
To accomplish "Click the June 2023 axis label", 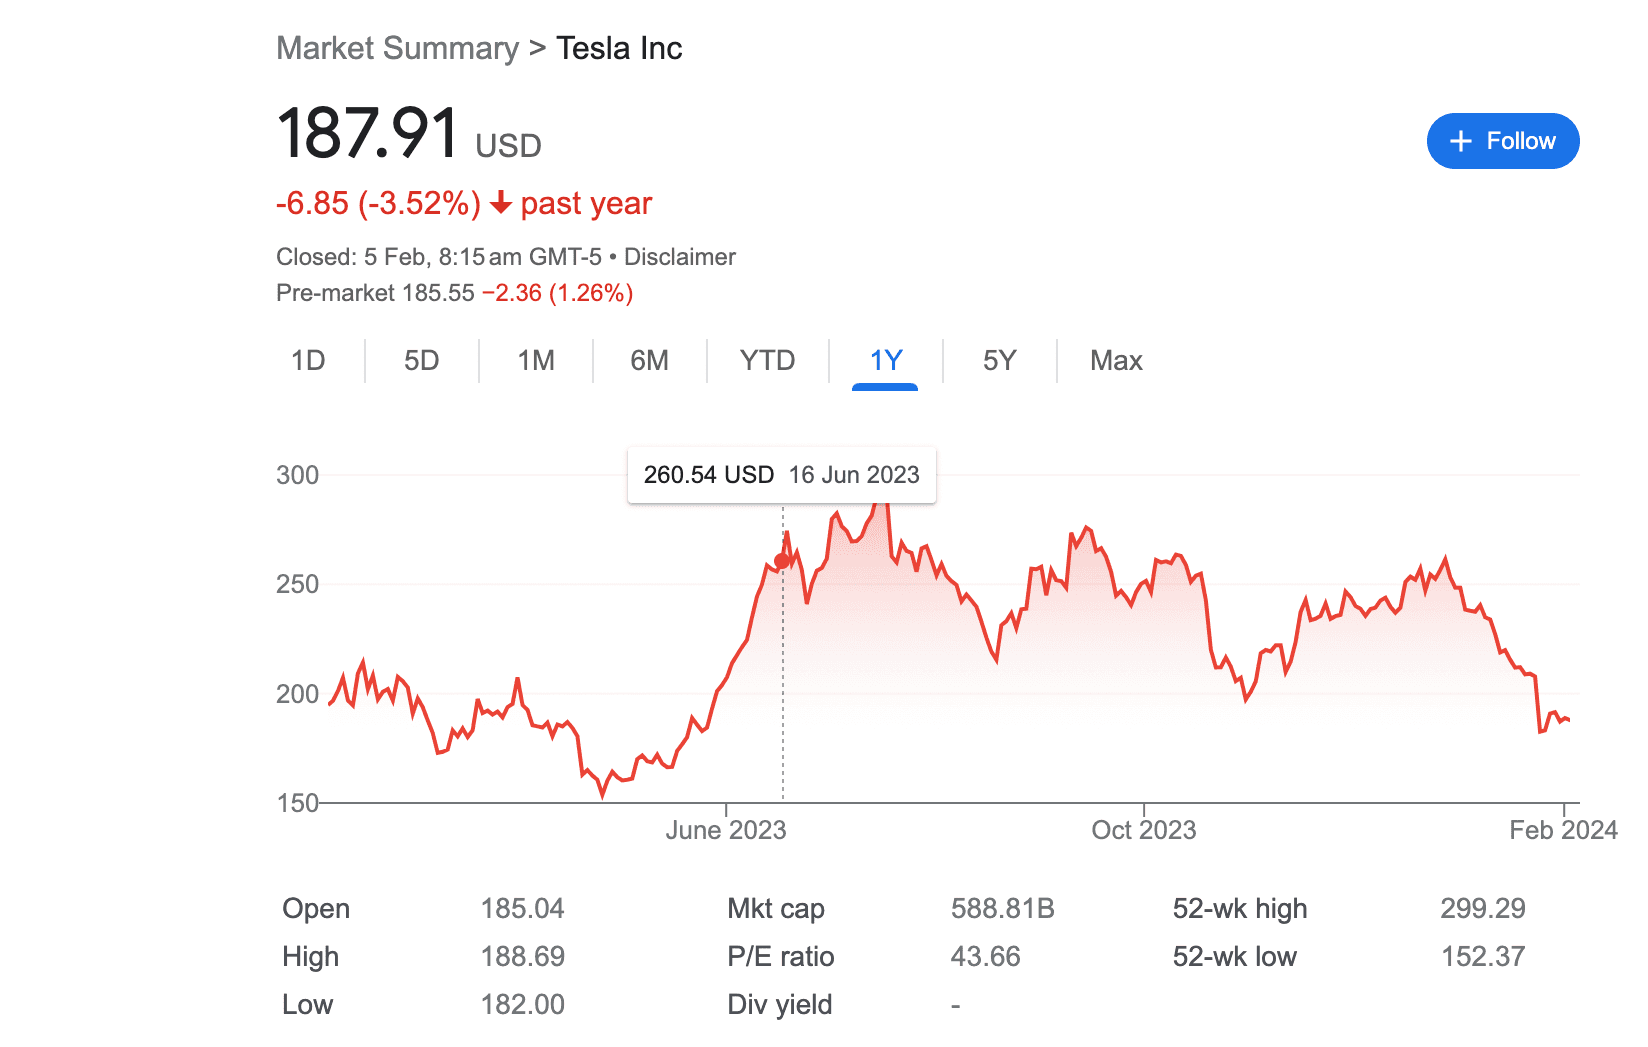I will 726,830.
